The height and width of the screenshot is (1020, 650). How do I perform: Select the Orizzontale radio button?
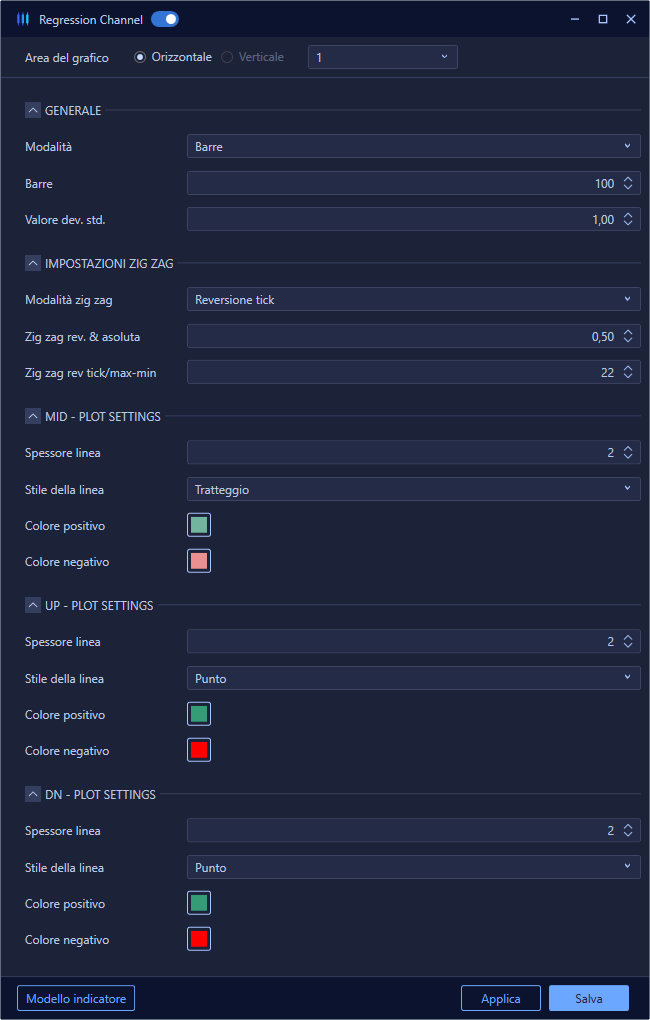point(140,57)
